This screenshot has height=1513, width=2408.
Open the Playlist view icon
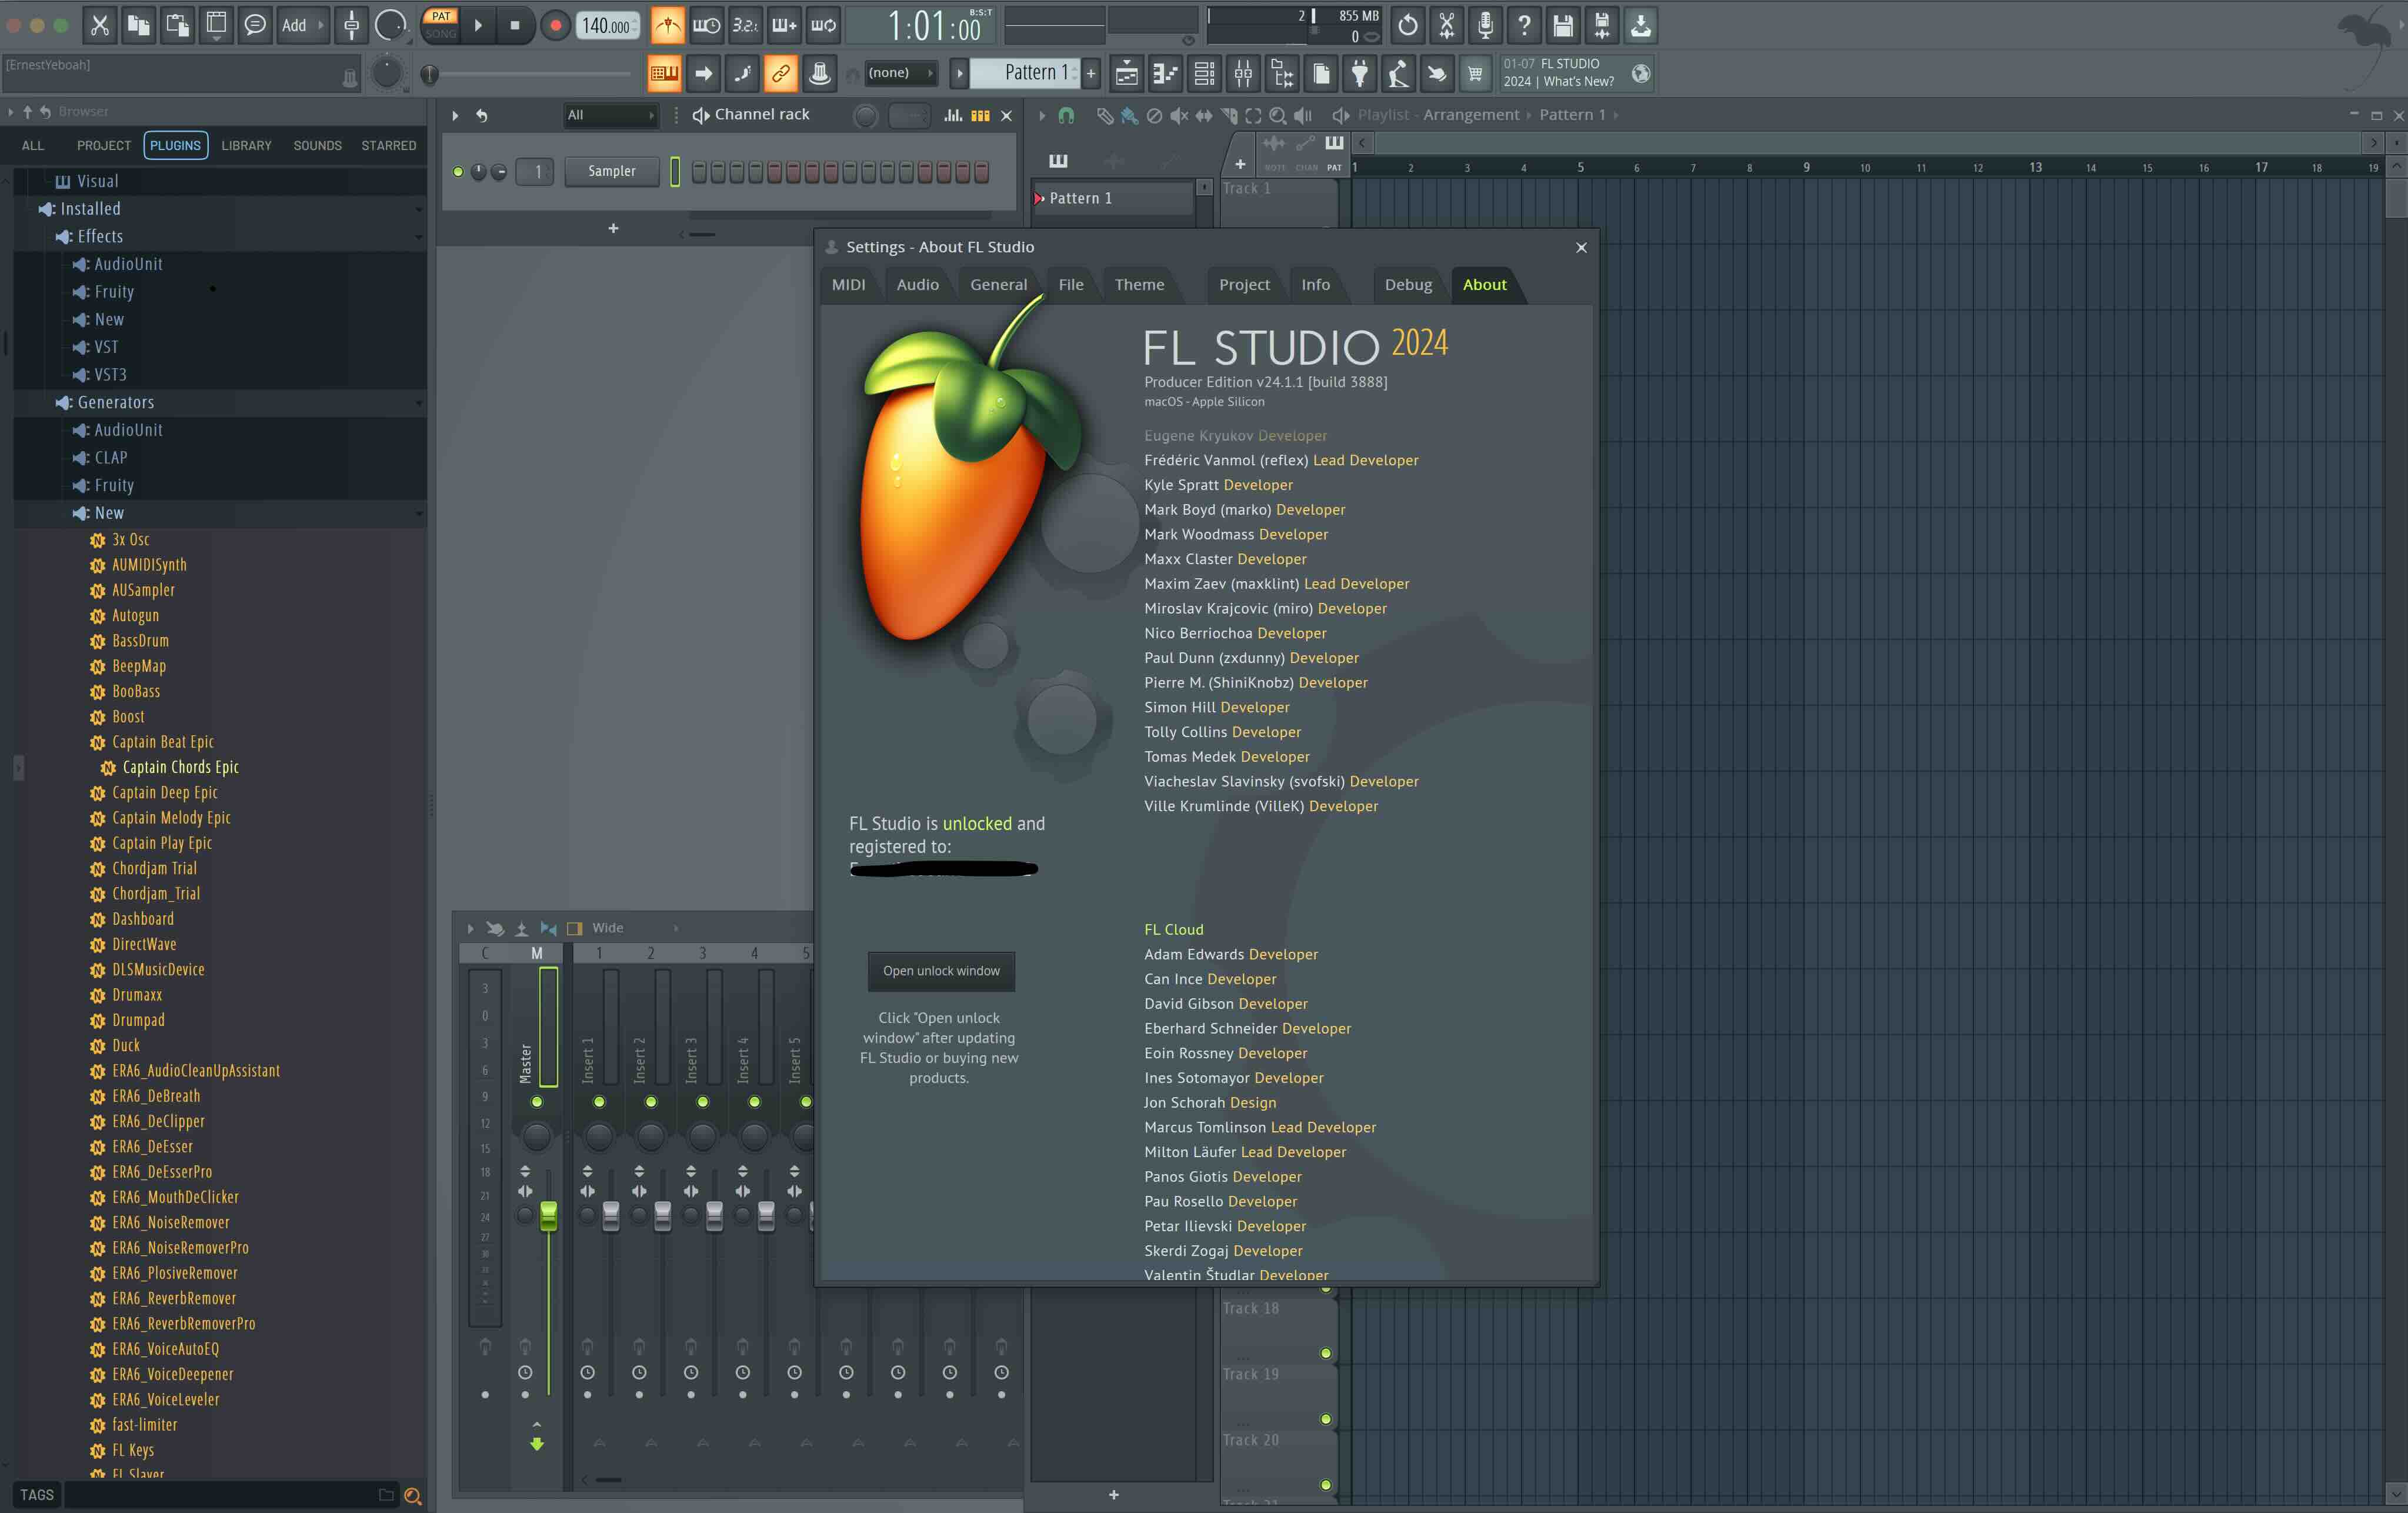(x=1126, y=73)
